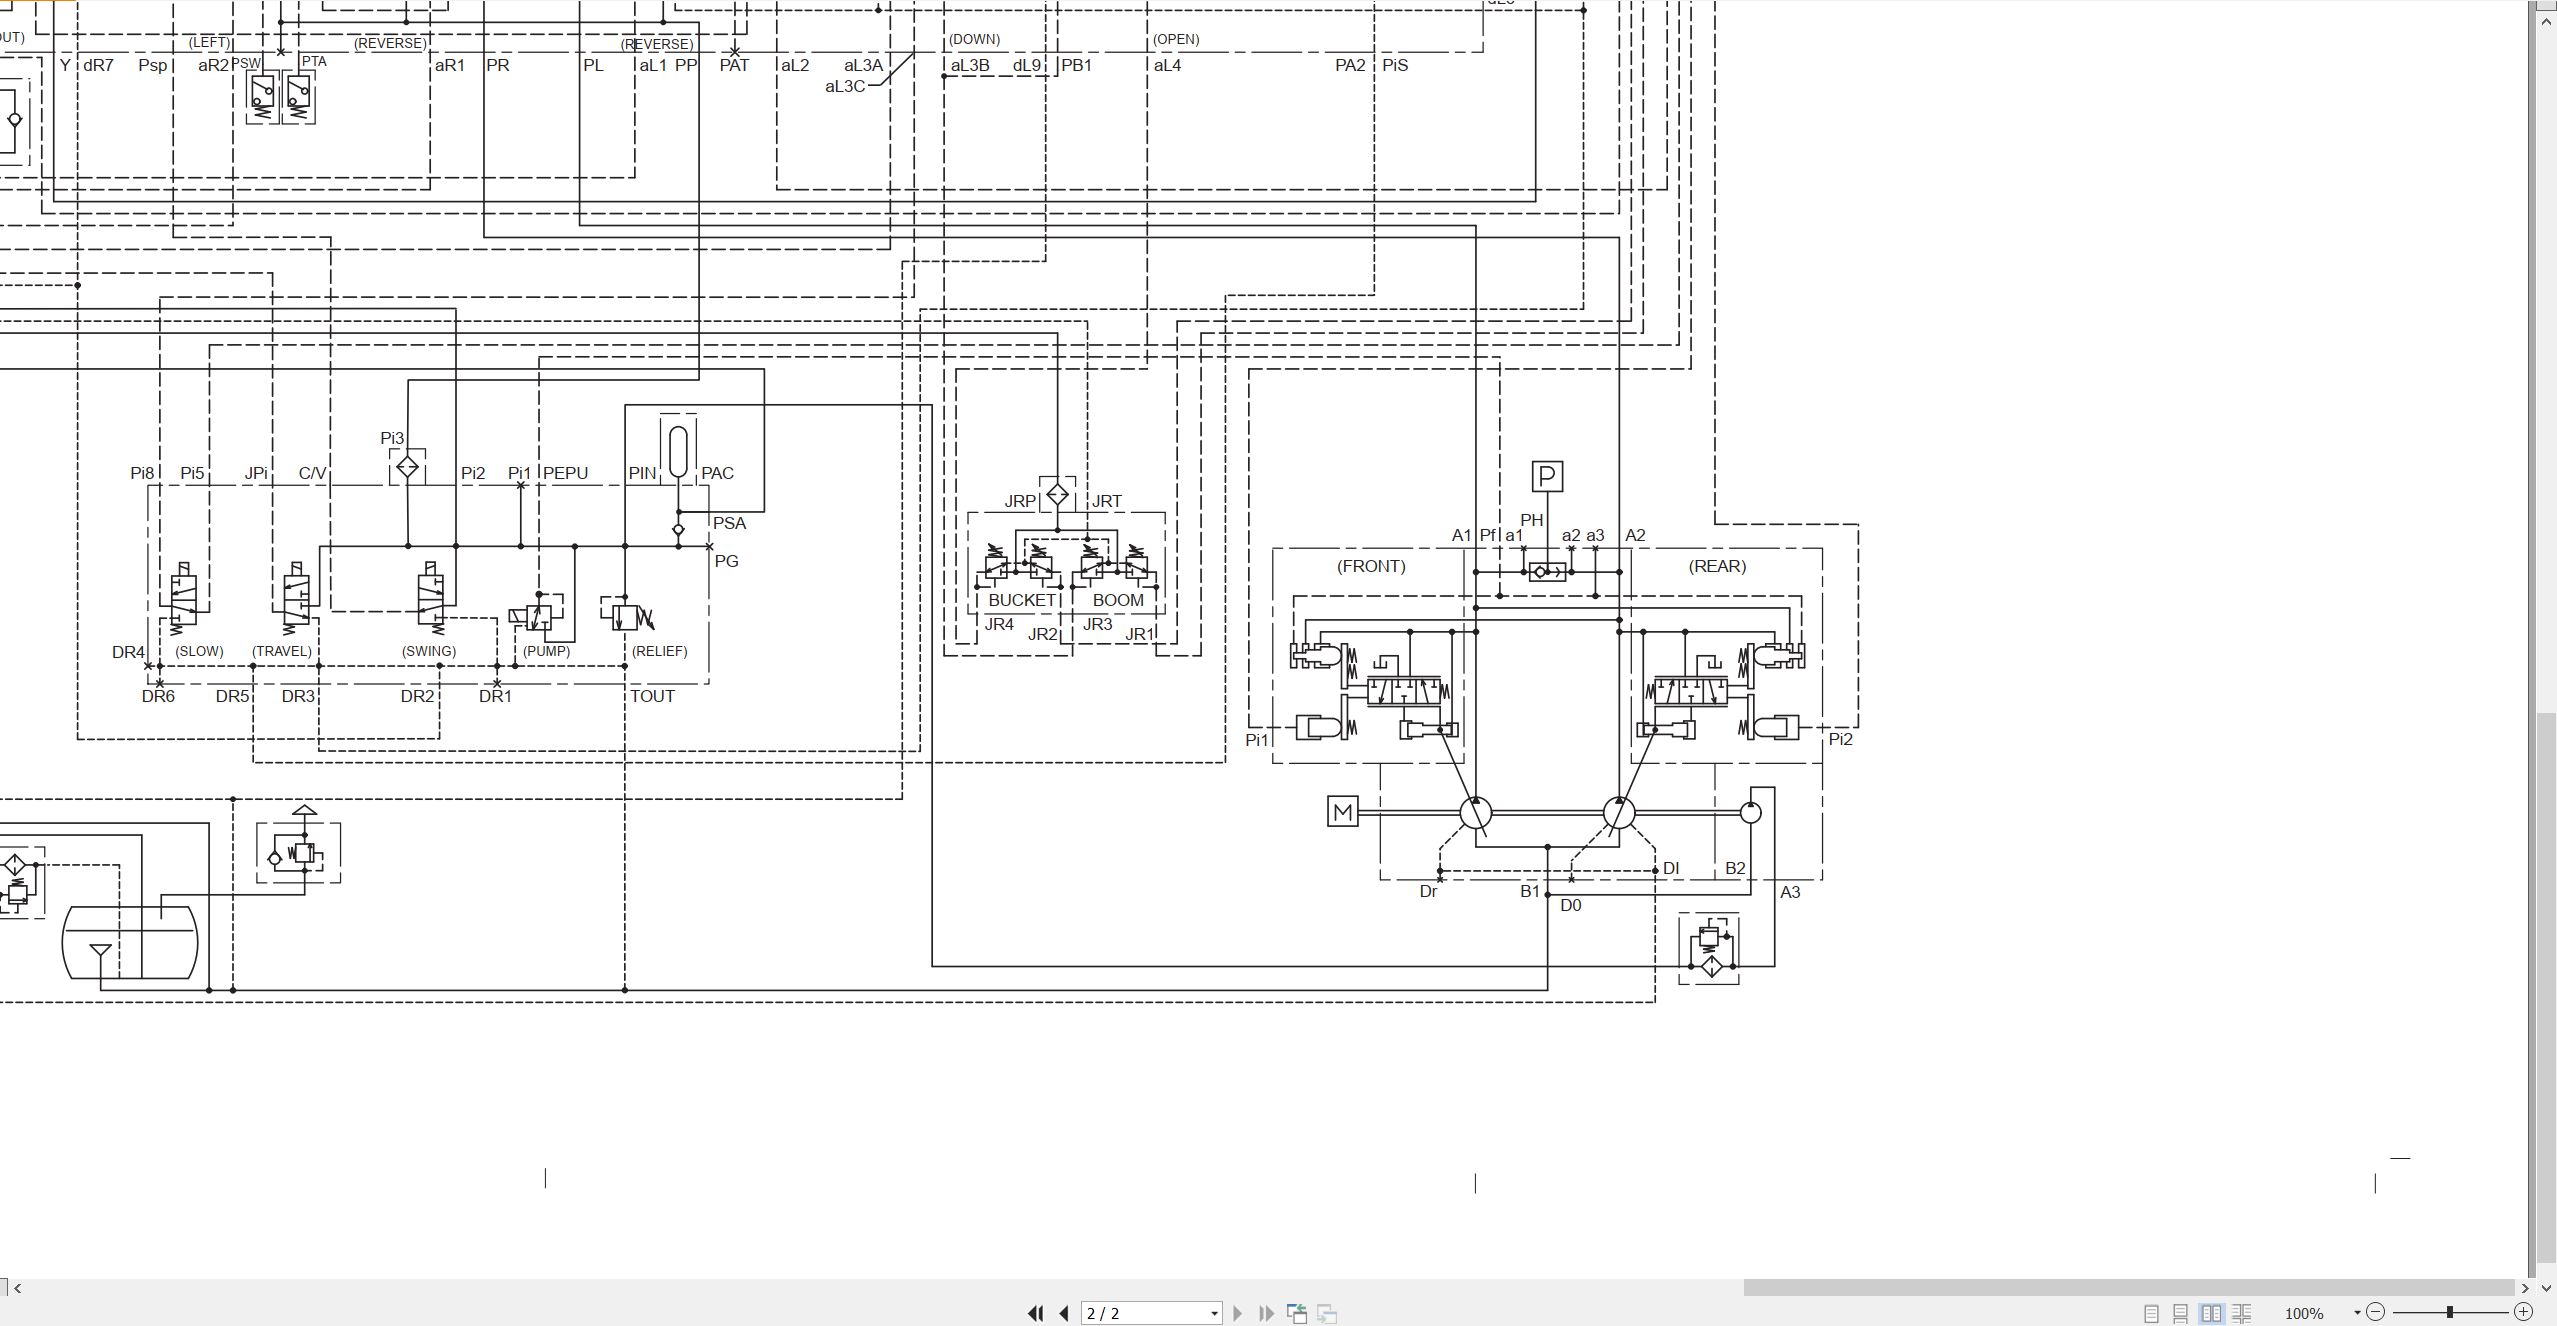Click the vertical scrollbar thumb
Screen dimensions: 2557x1326
point(2547,990)
